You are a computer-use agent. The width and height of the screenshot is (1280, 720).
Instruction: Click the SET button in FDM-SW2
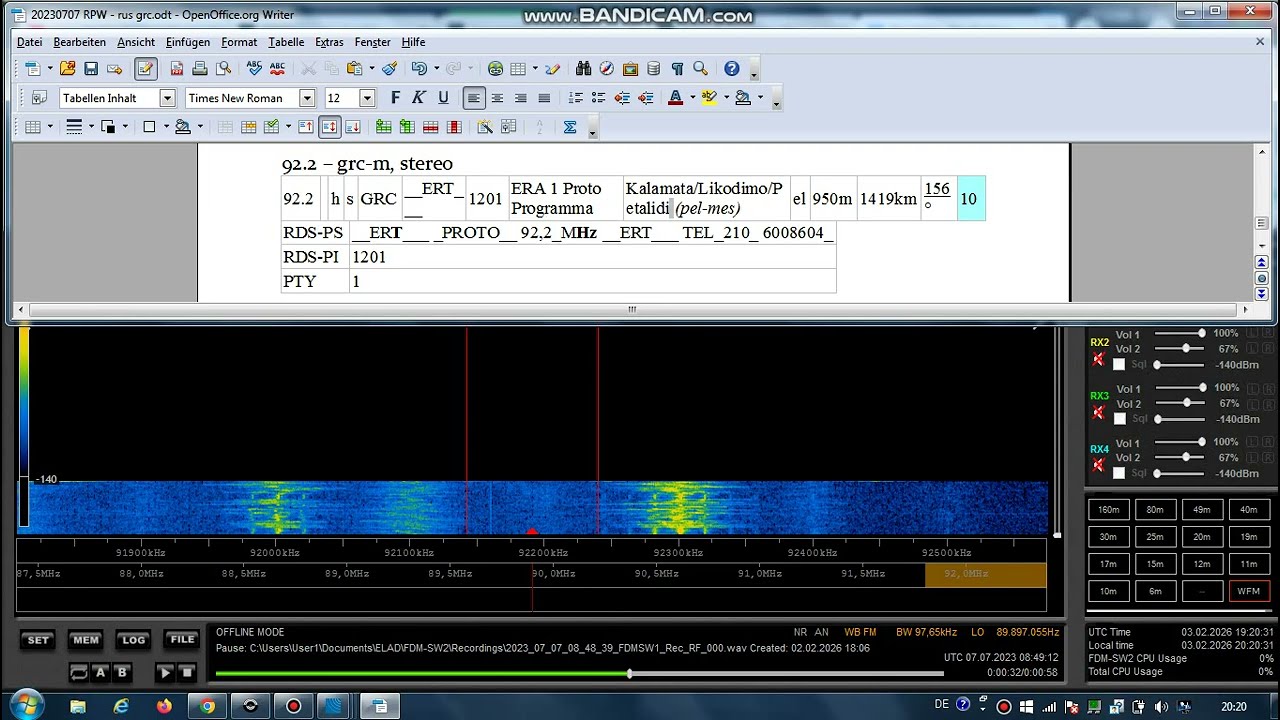point(38,640)
